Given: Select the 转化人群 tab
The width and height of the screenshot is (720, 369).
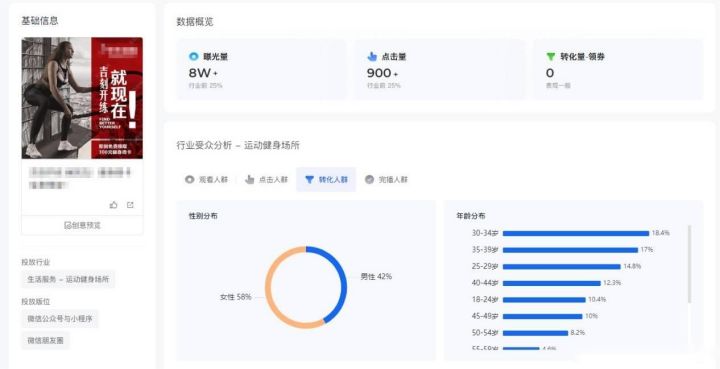Looking at the screenshot, I should click(x=326, y=179).
